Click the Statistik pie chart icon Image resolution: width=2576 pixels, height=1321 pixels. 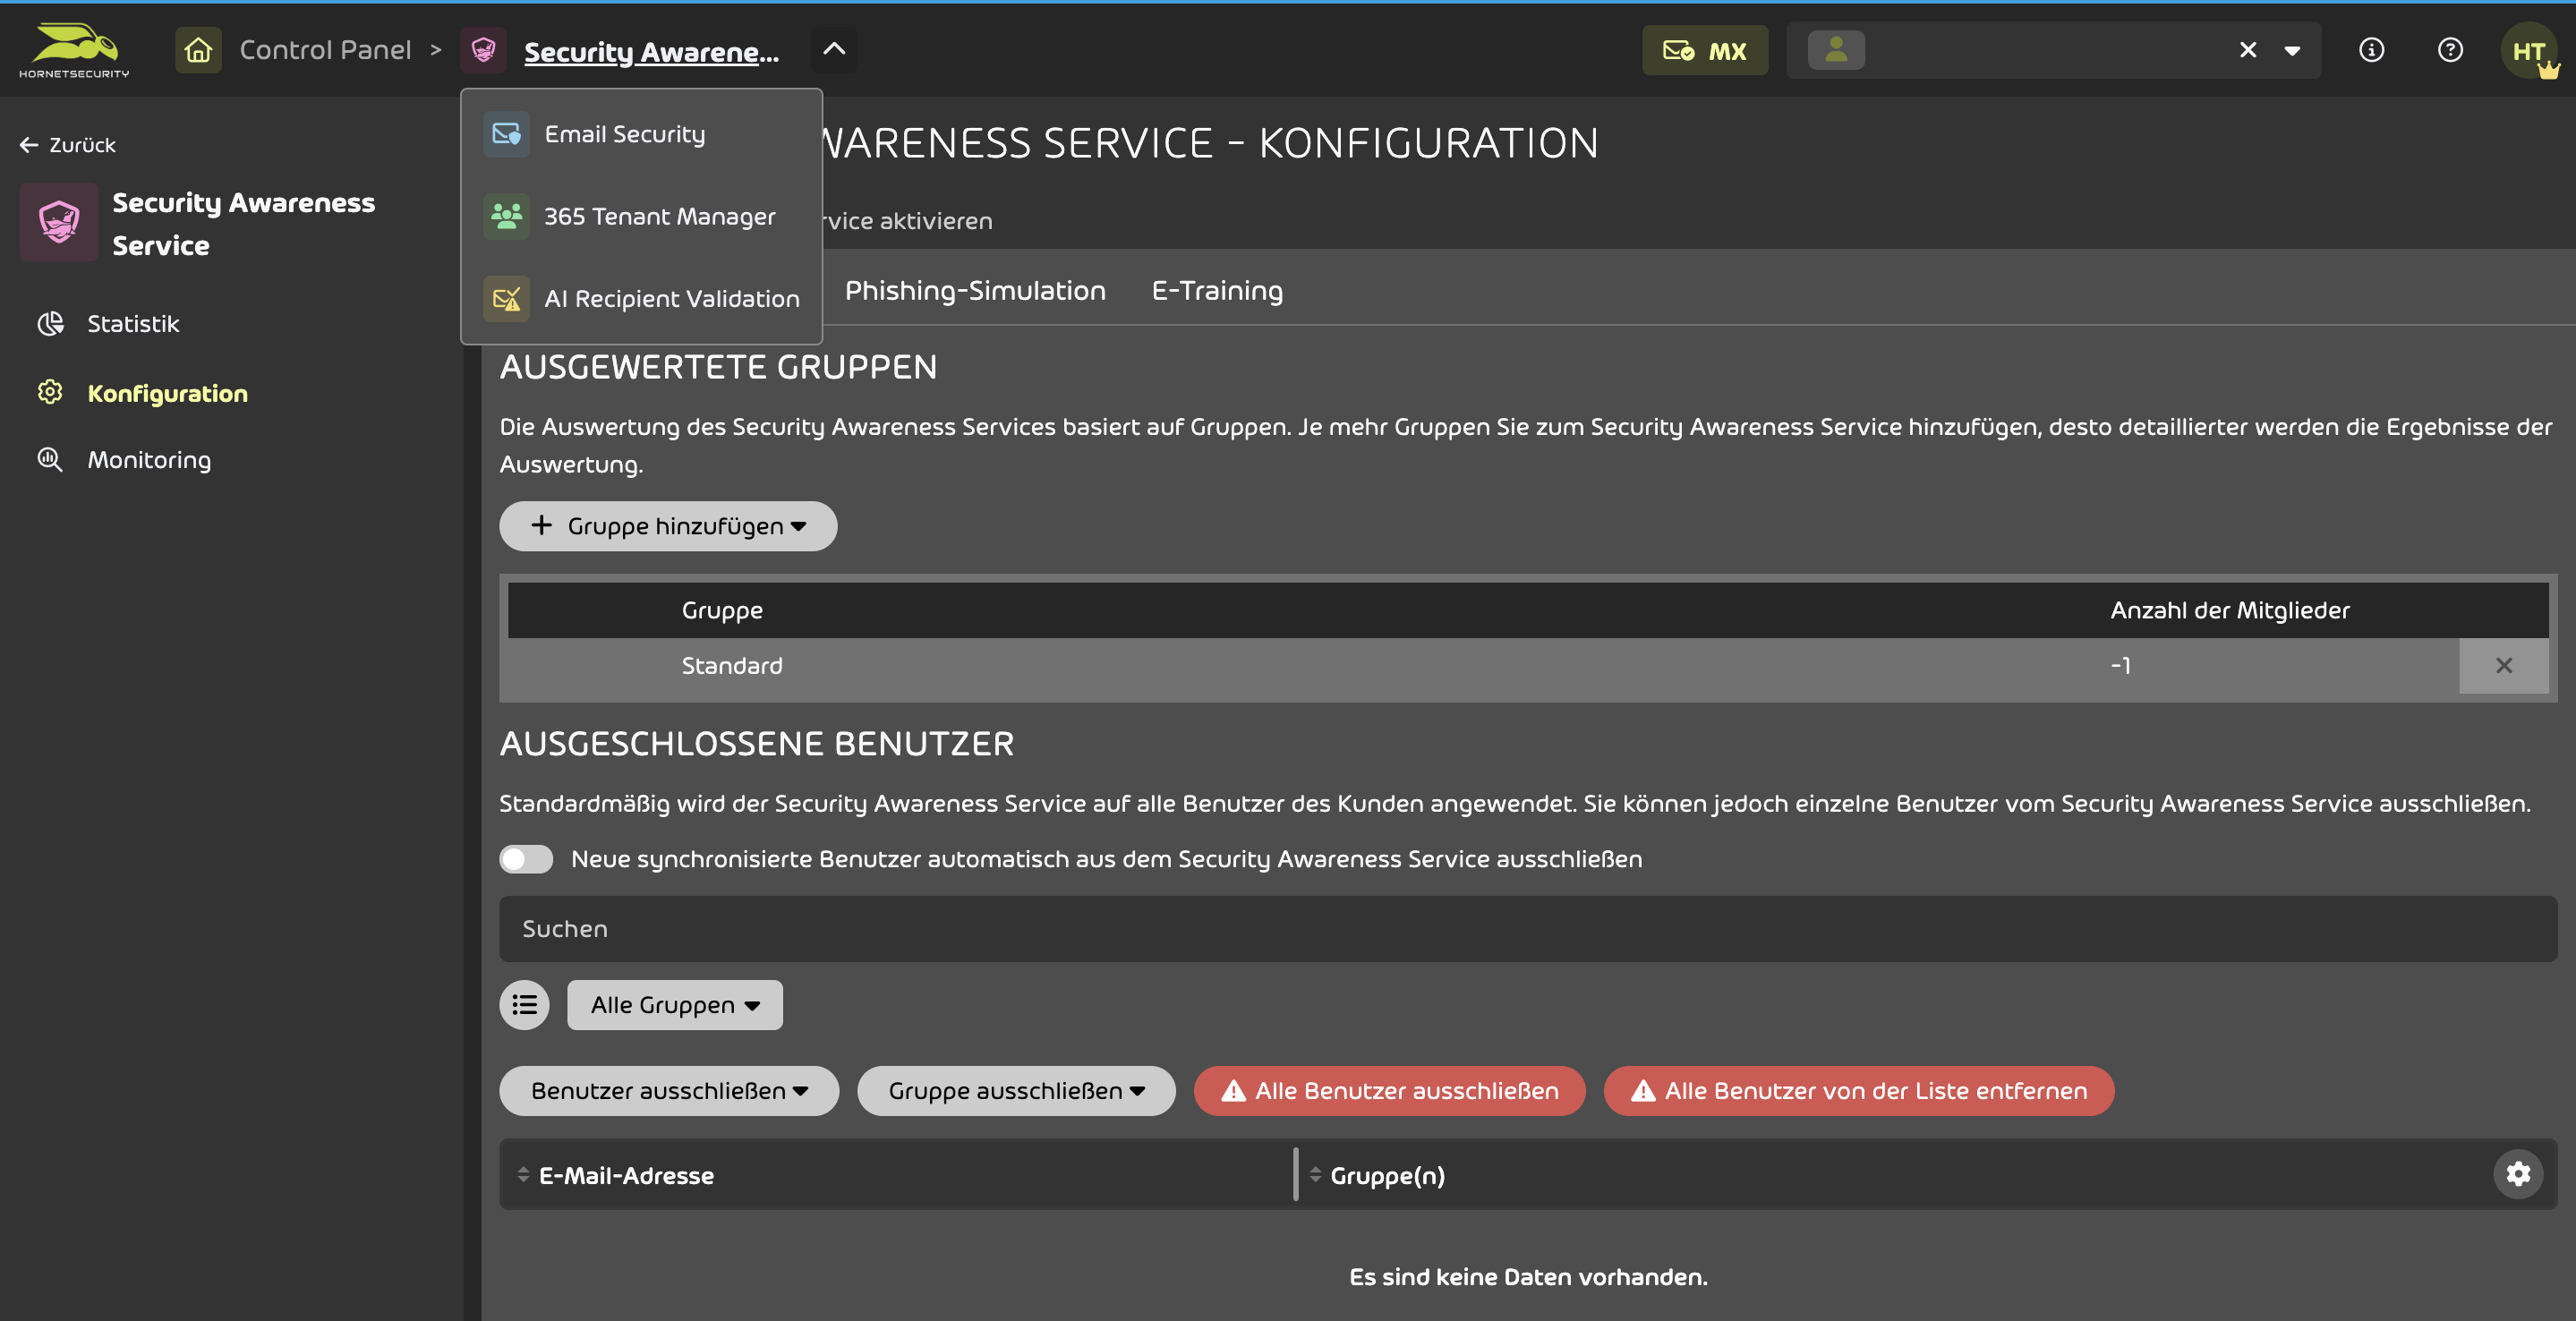[x=50, y=323]
